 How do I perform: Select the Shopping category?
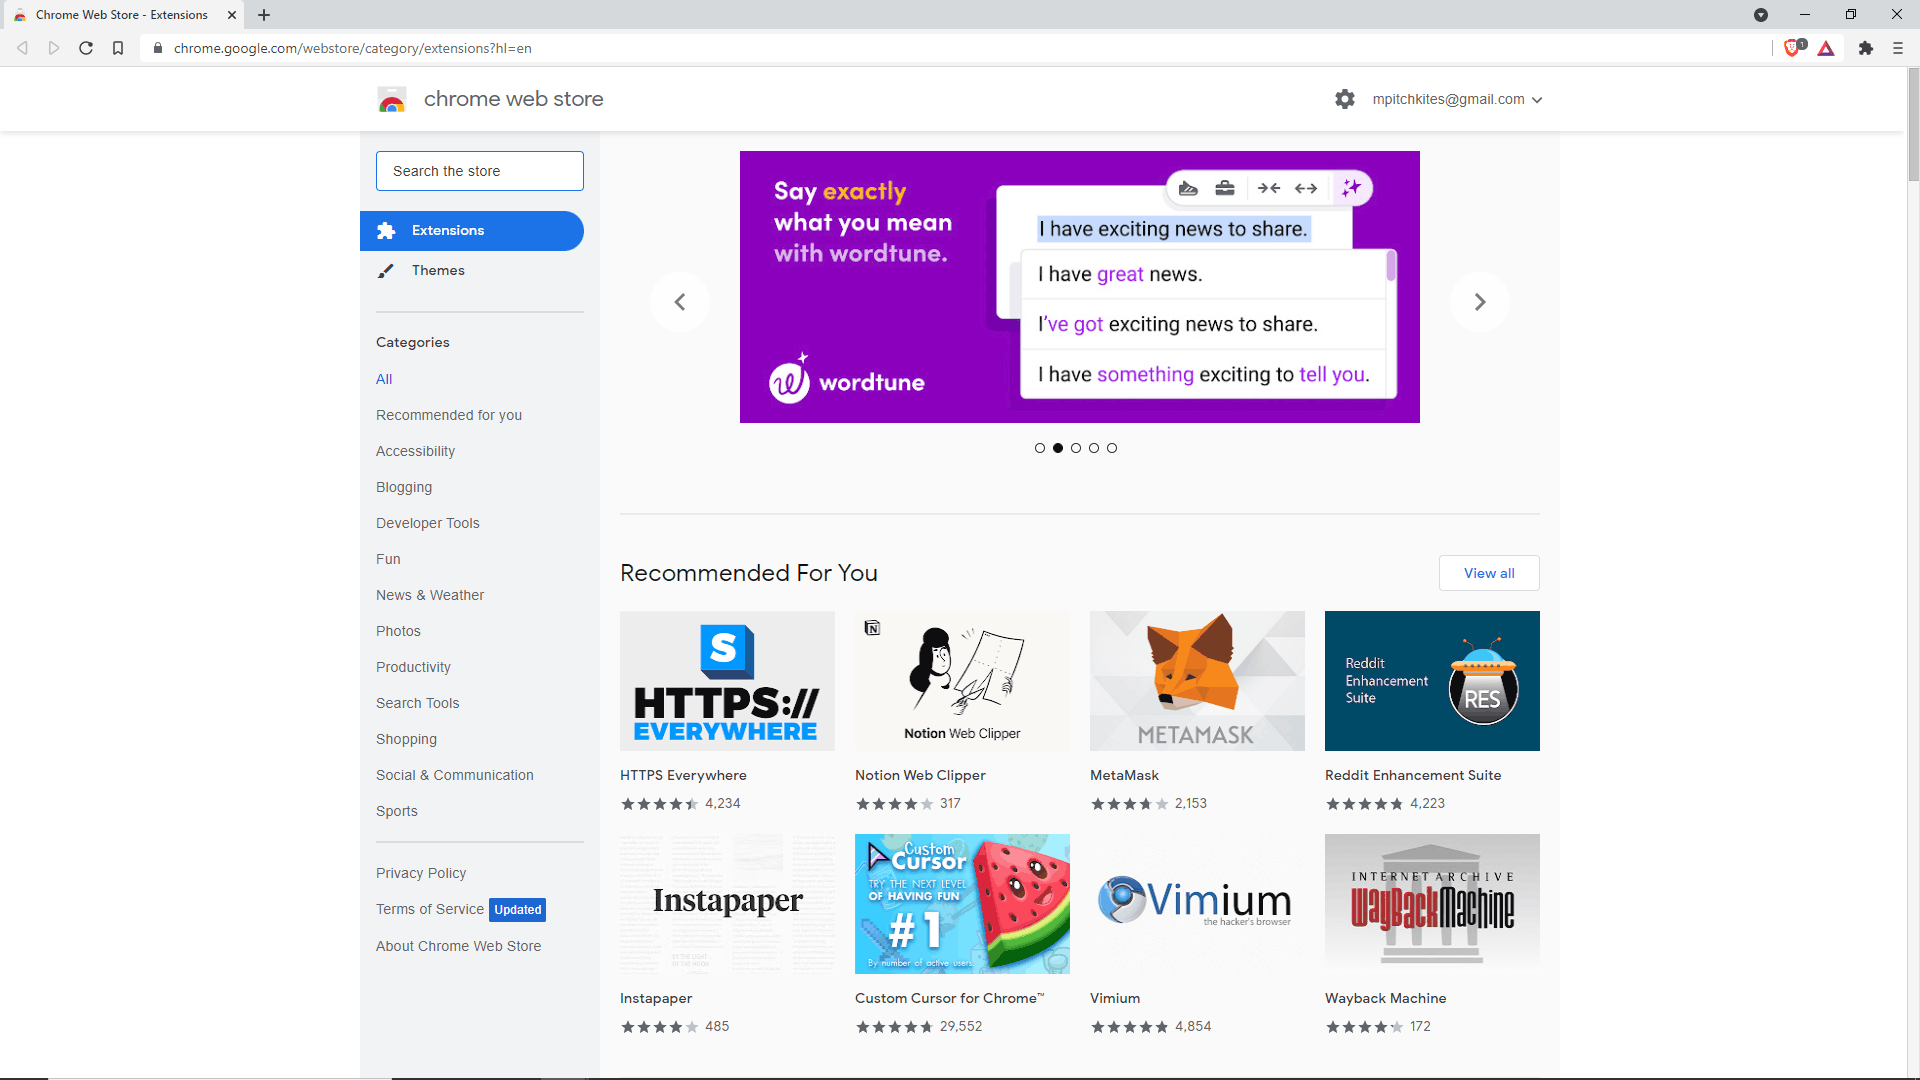406,739
